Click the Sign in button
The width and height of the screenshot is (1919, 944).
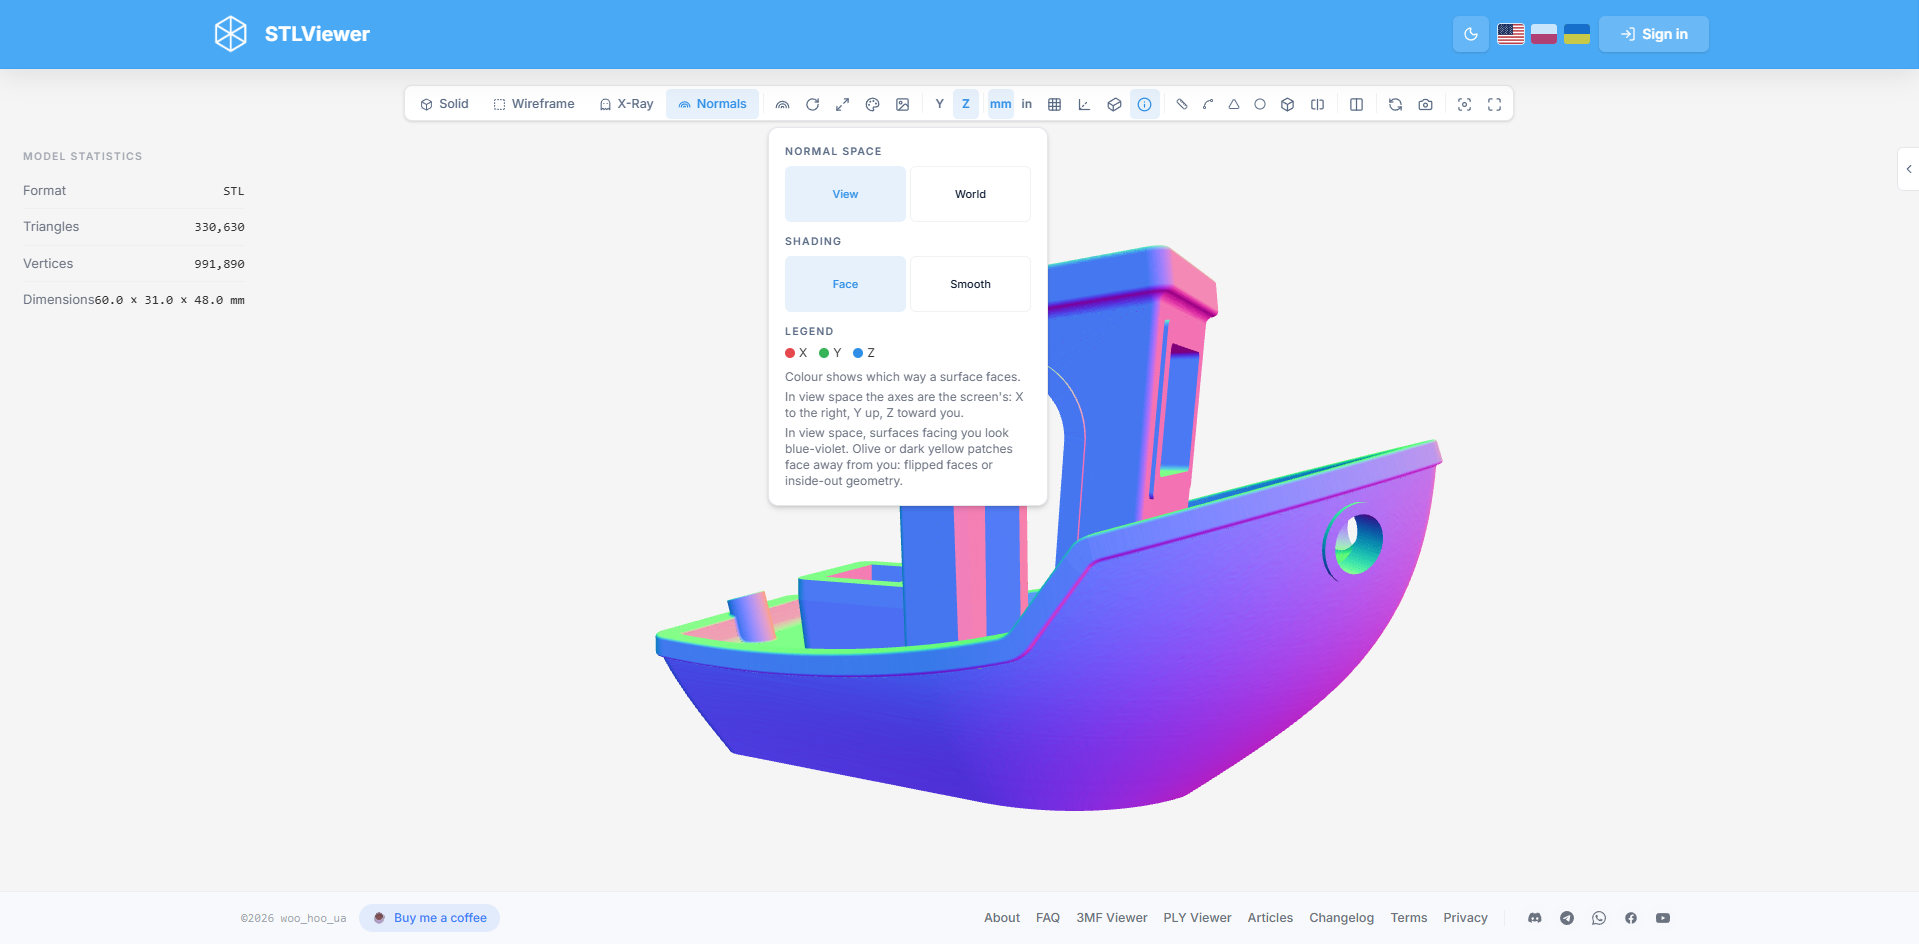point(1654,34)
